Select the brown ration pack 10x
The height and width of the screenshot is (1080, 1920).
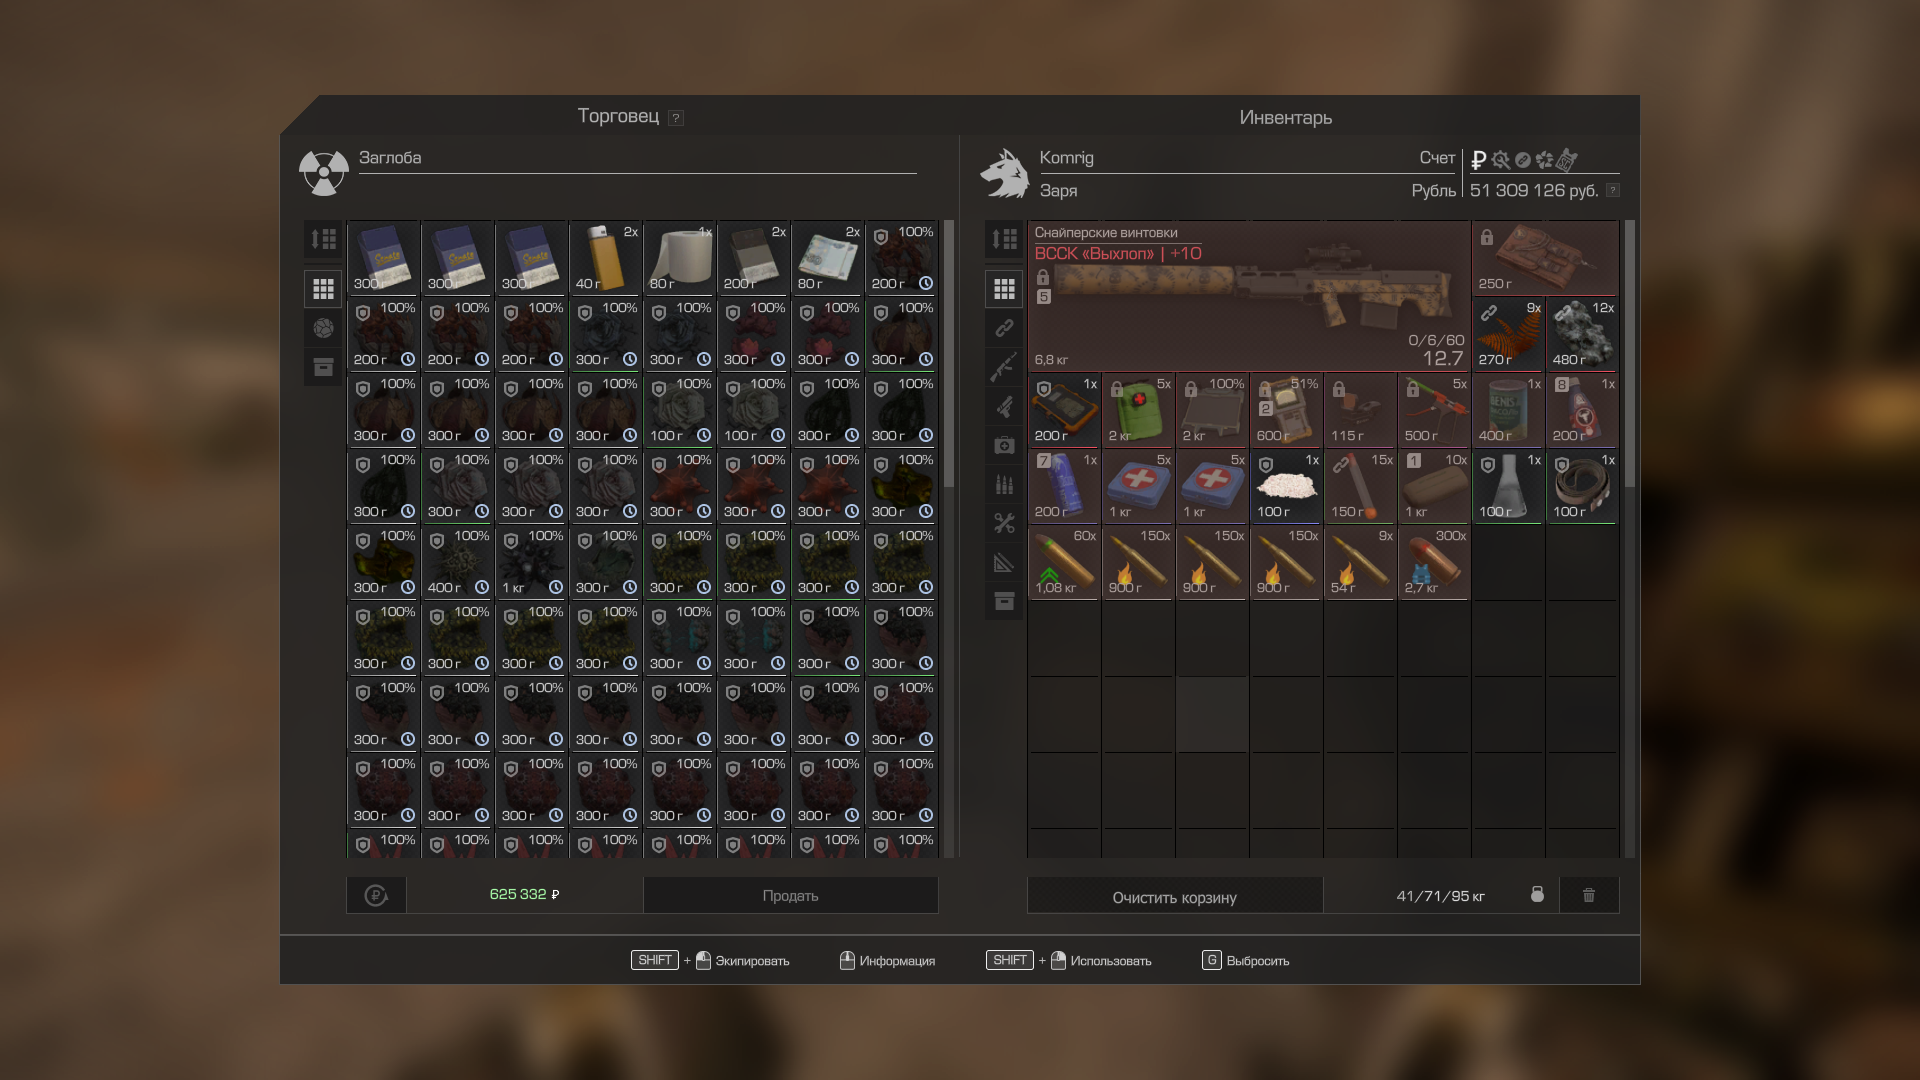click(1434, 486)
